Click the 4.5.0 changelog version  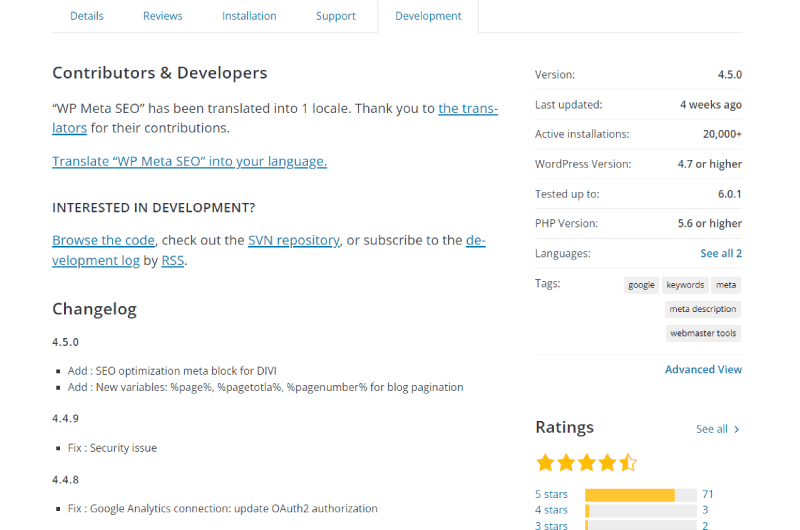point(65,342)
